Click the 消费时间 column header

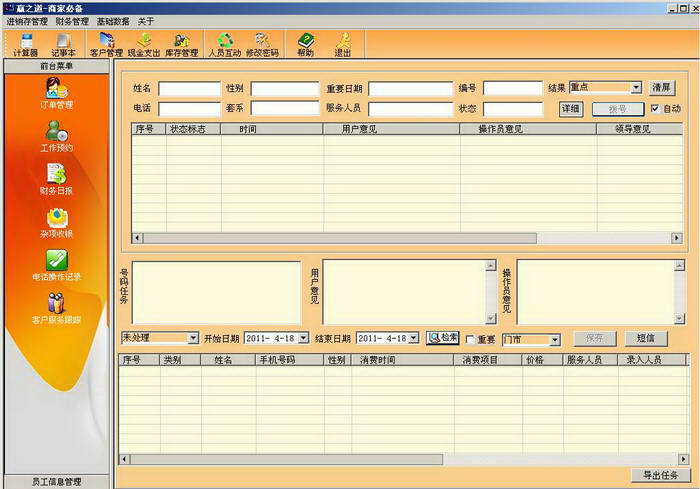pos(402,359)
